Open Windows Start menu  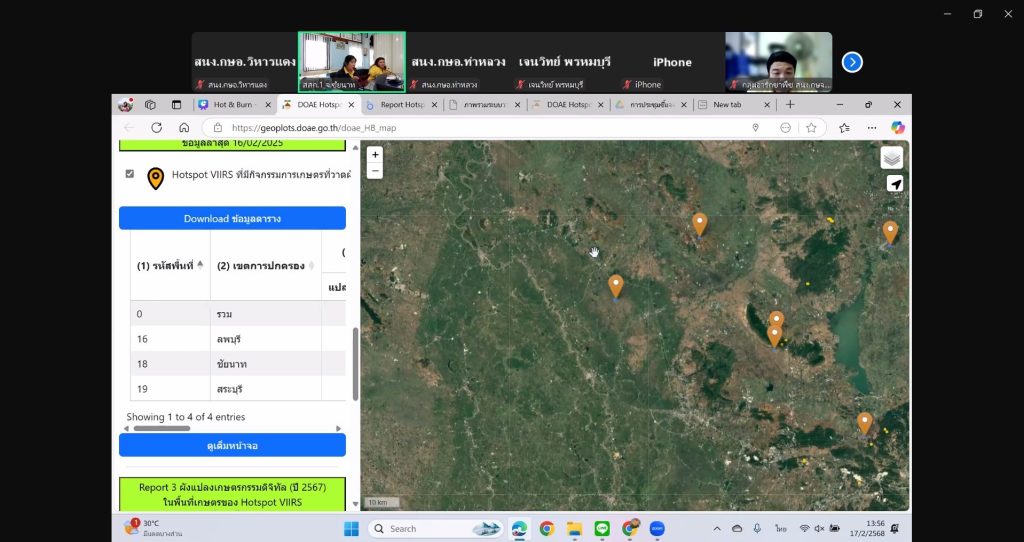[x=351, y=528]
